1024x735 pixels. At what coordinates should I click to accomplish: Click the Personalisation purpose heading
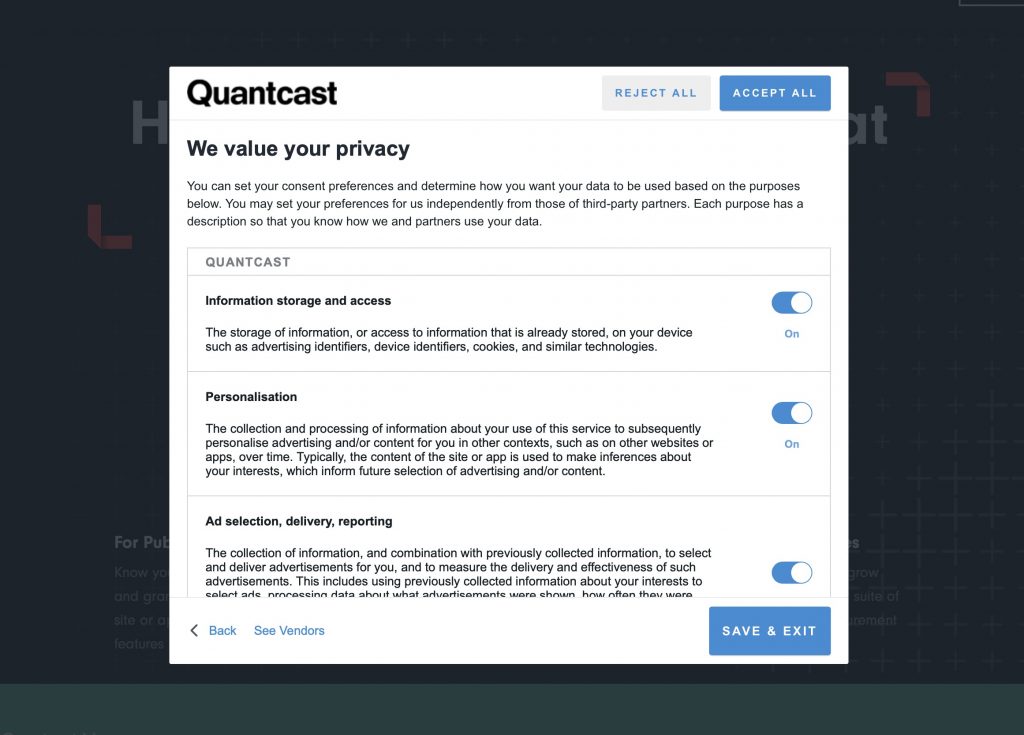point(251,397)
